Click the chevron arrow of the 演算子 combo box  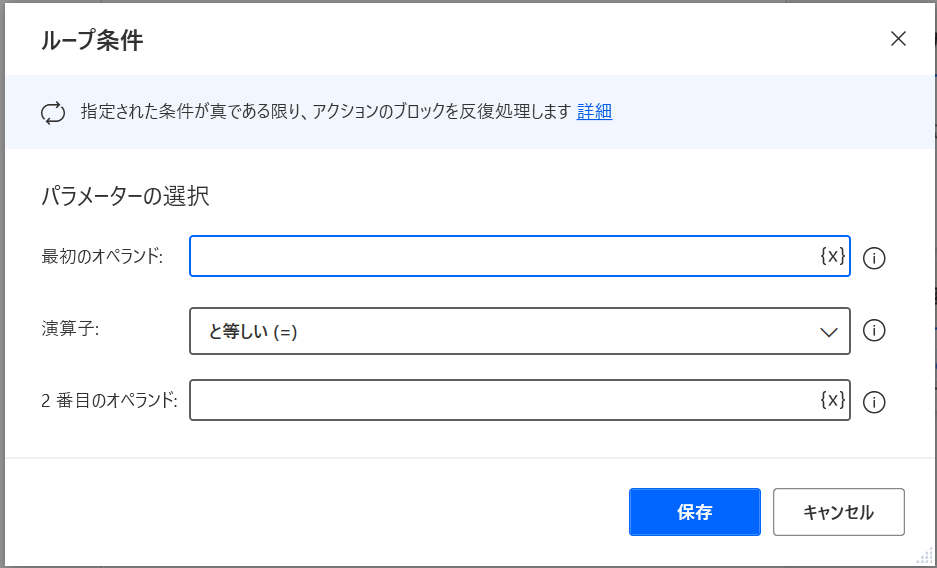[x=828, y=332]
